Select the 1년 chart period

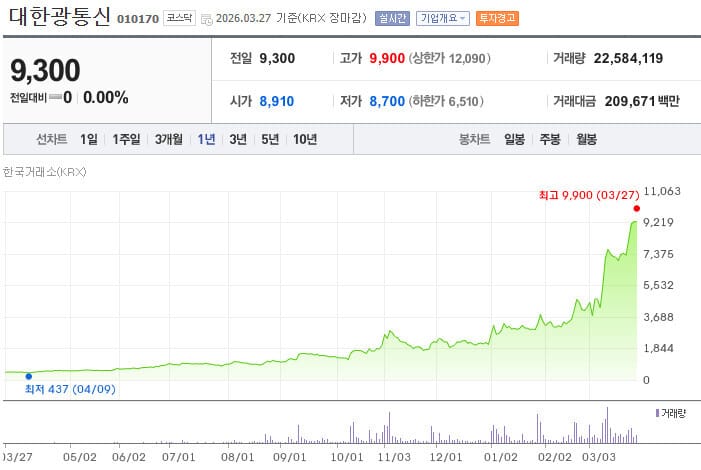click(207, 140)
